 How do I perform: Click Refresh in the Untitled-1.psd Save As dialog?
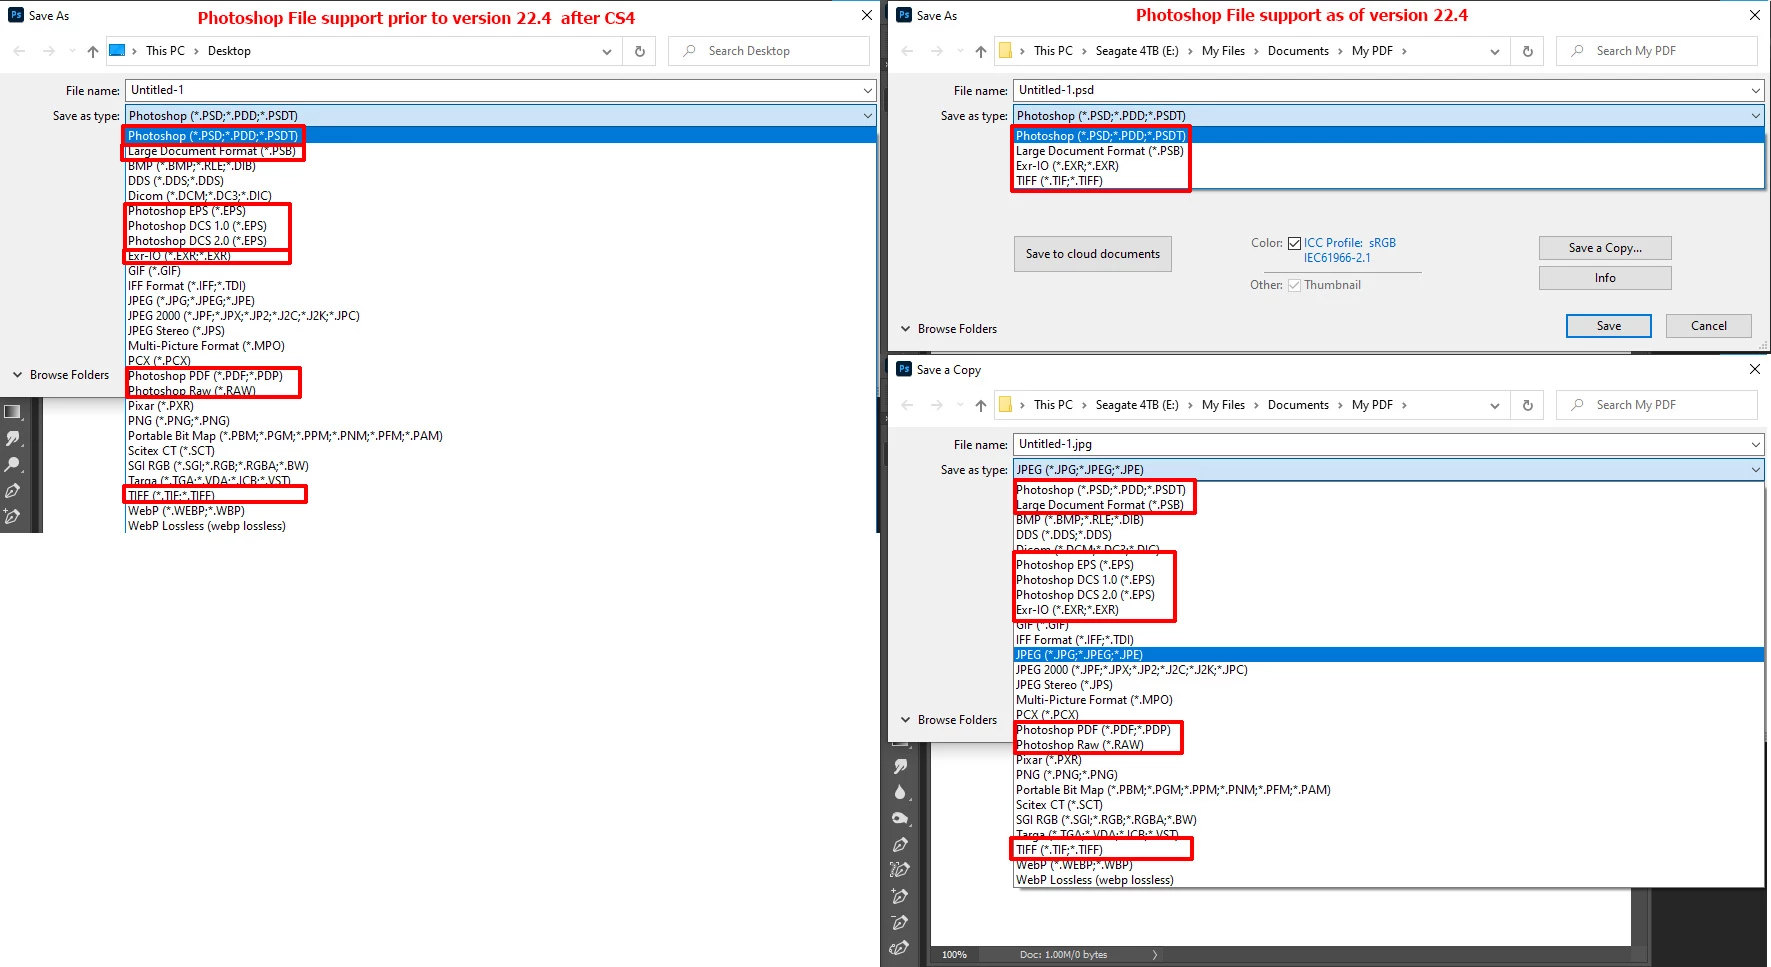(1527, 51)
